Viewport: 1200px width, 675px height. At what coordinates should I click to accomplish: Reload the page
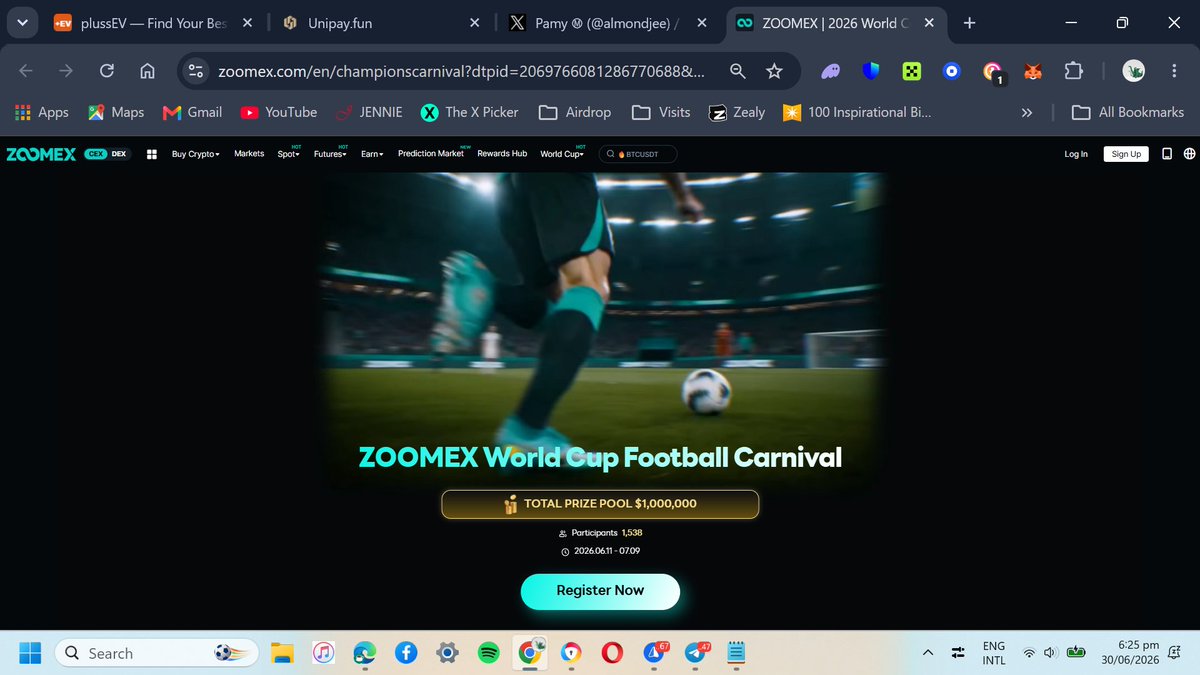[x=107, y=71]
